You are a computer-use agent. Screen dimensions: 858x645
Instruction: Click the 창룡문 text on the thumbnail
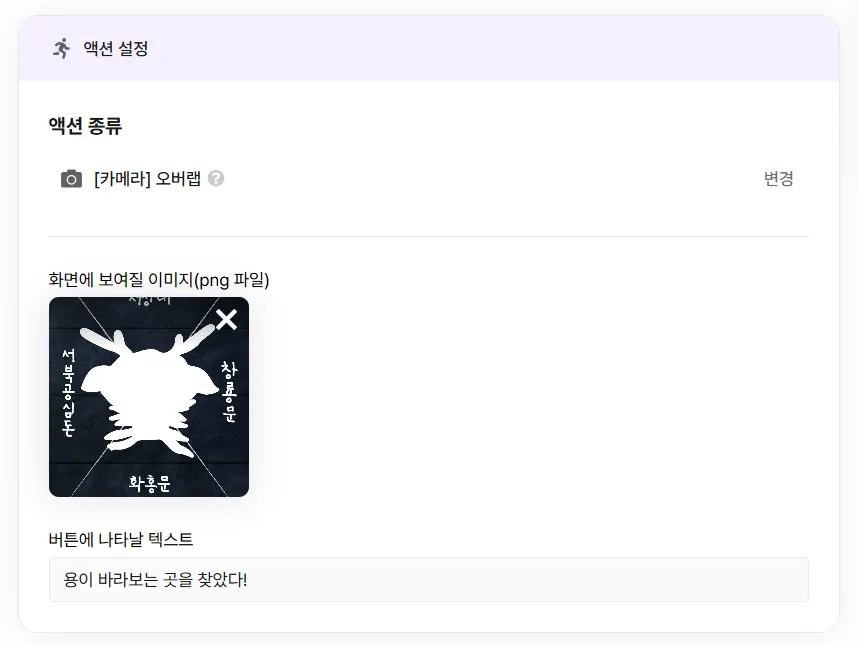pos(229,392)
